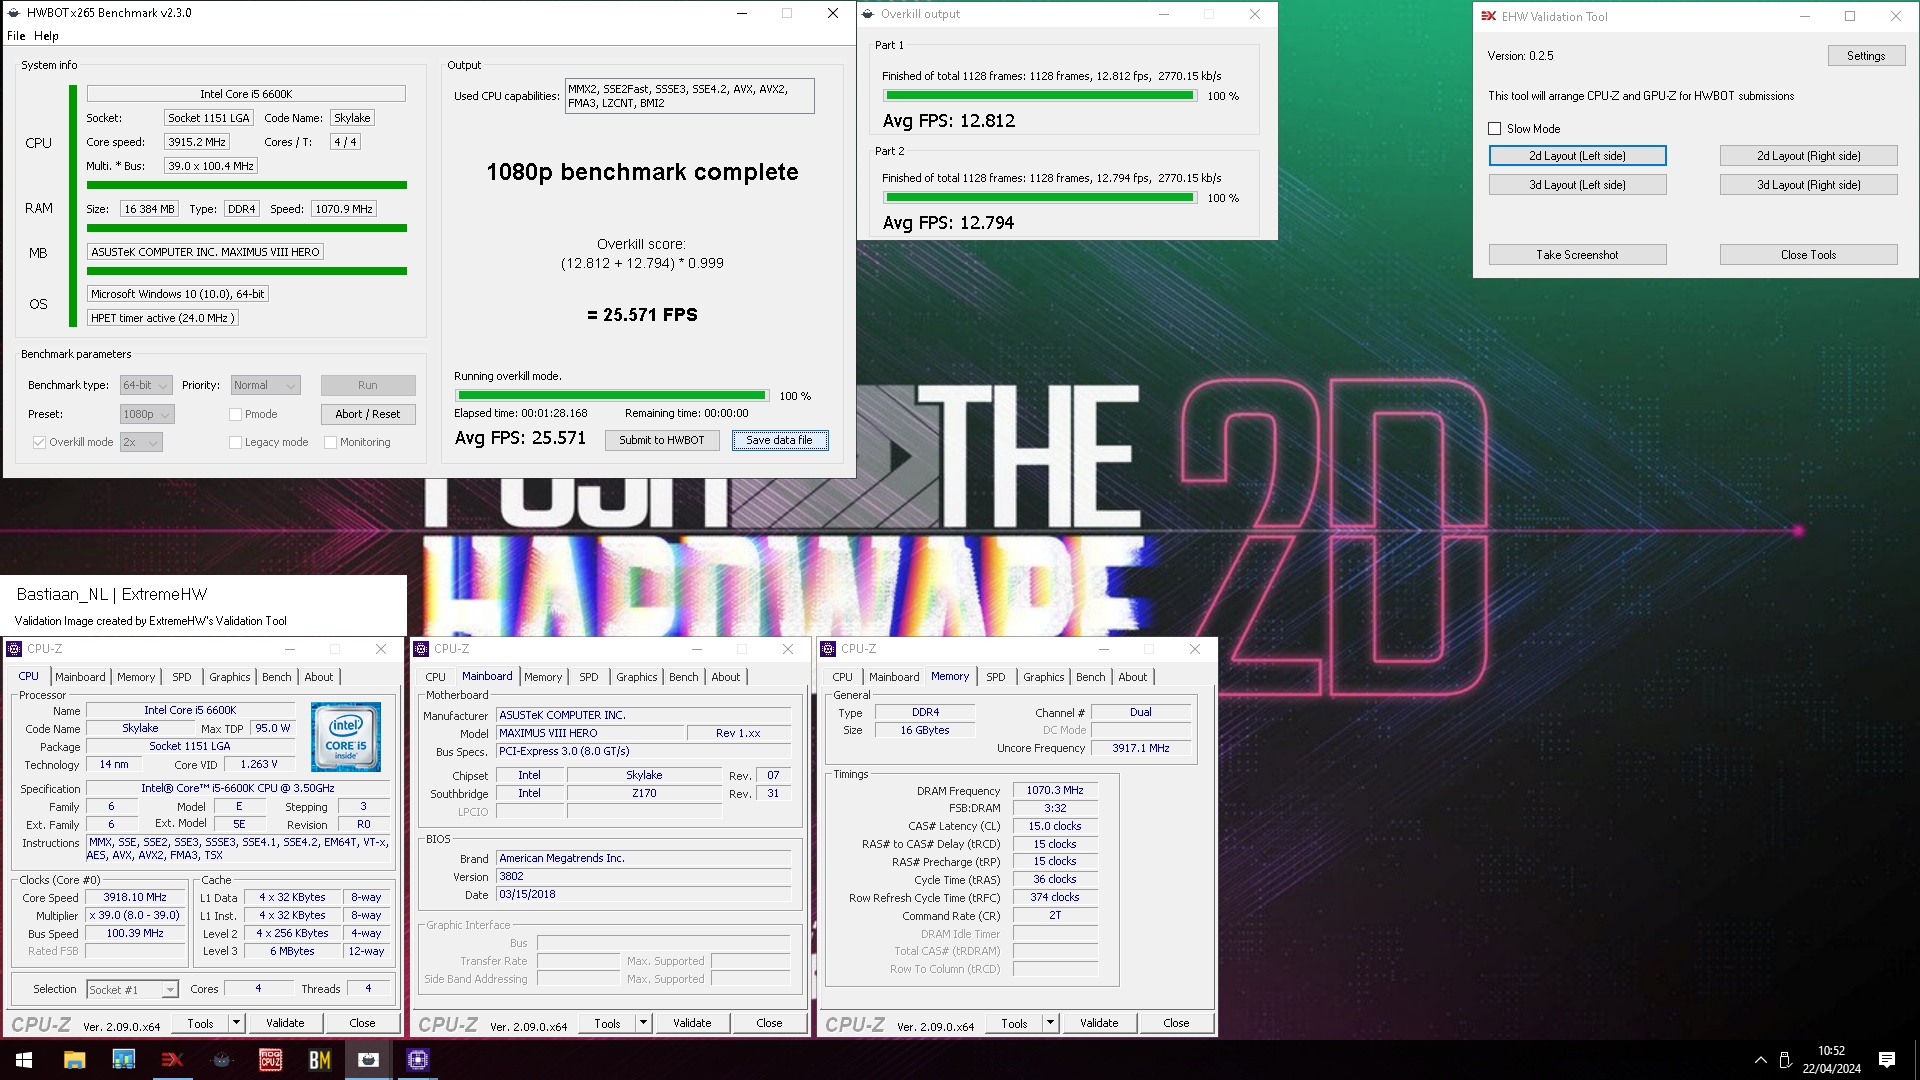Click 2d Layout (Left side) button
This screenshot has width=1920, height=1080.
[1577, 156]
